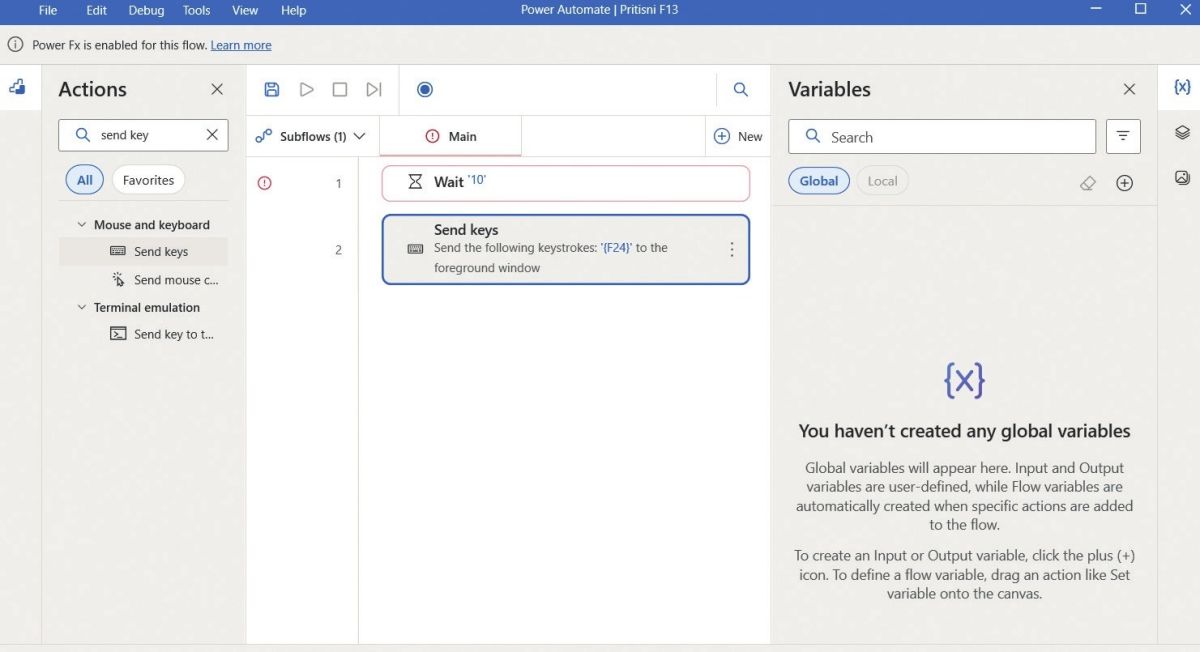Collapse the Terminal emulation group

point(82,307)
